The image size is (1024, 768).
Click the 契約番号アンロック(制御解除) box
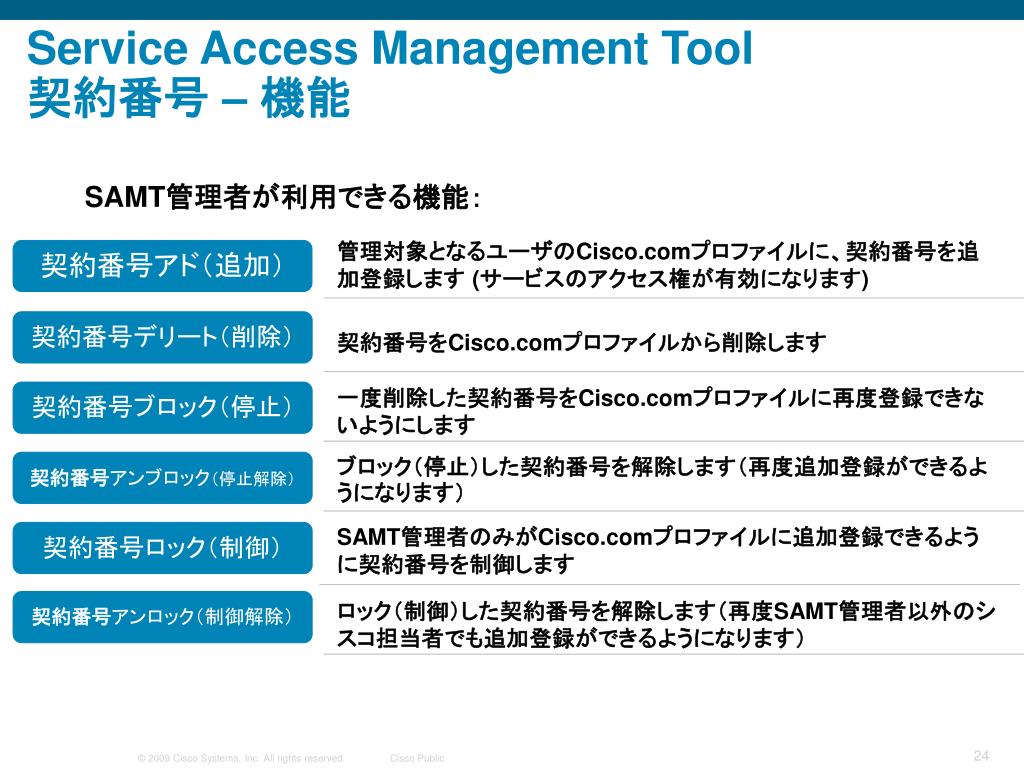(x=163, y=617)
